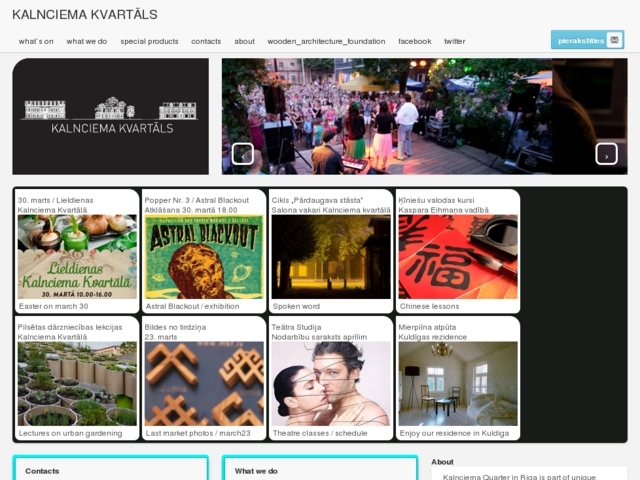Click the previous slide arrow on the slideshow
Image resolution: width=640 pixels, height=480 pixels.
[242, 154]
